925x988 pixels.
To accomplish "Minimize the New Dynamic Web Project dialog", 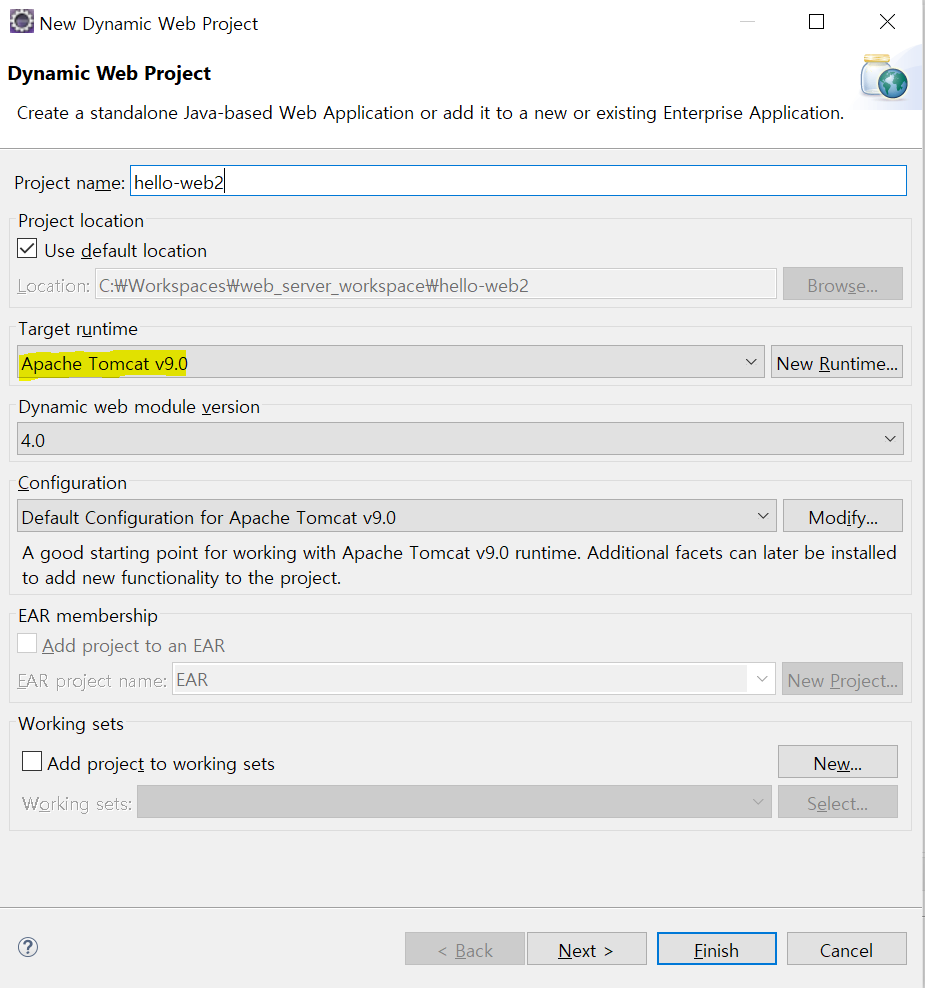I will (747, 21).
